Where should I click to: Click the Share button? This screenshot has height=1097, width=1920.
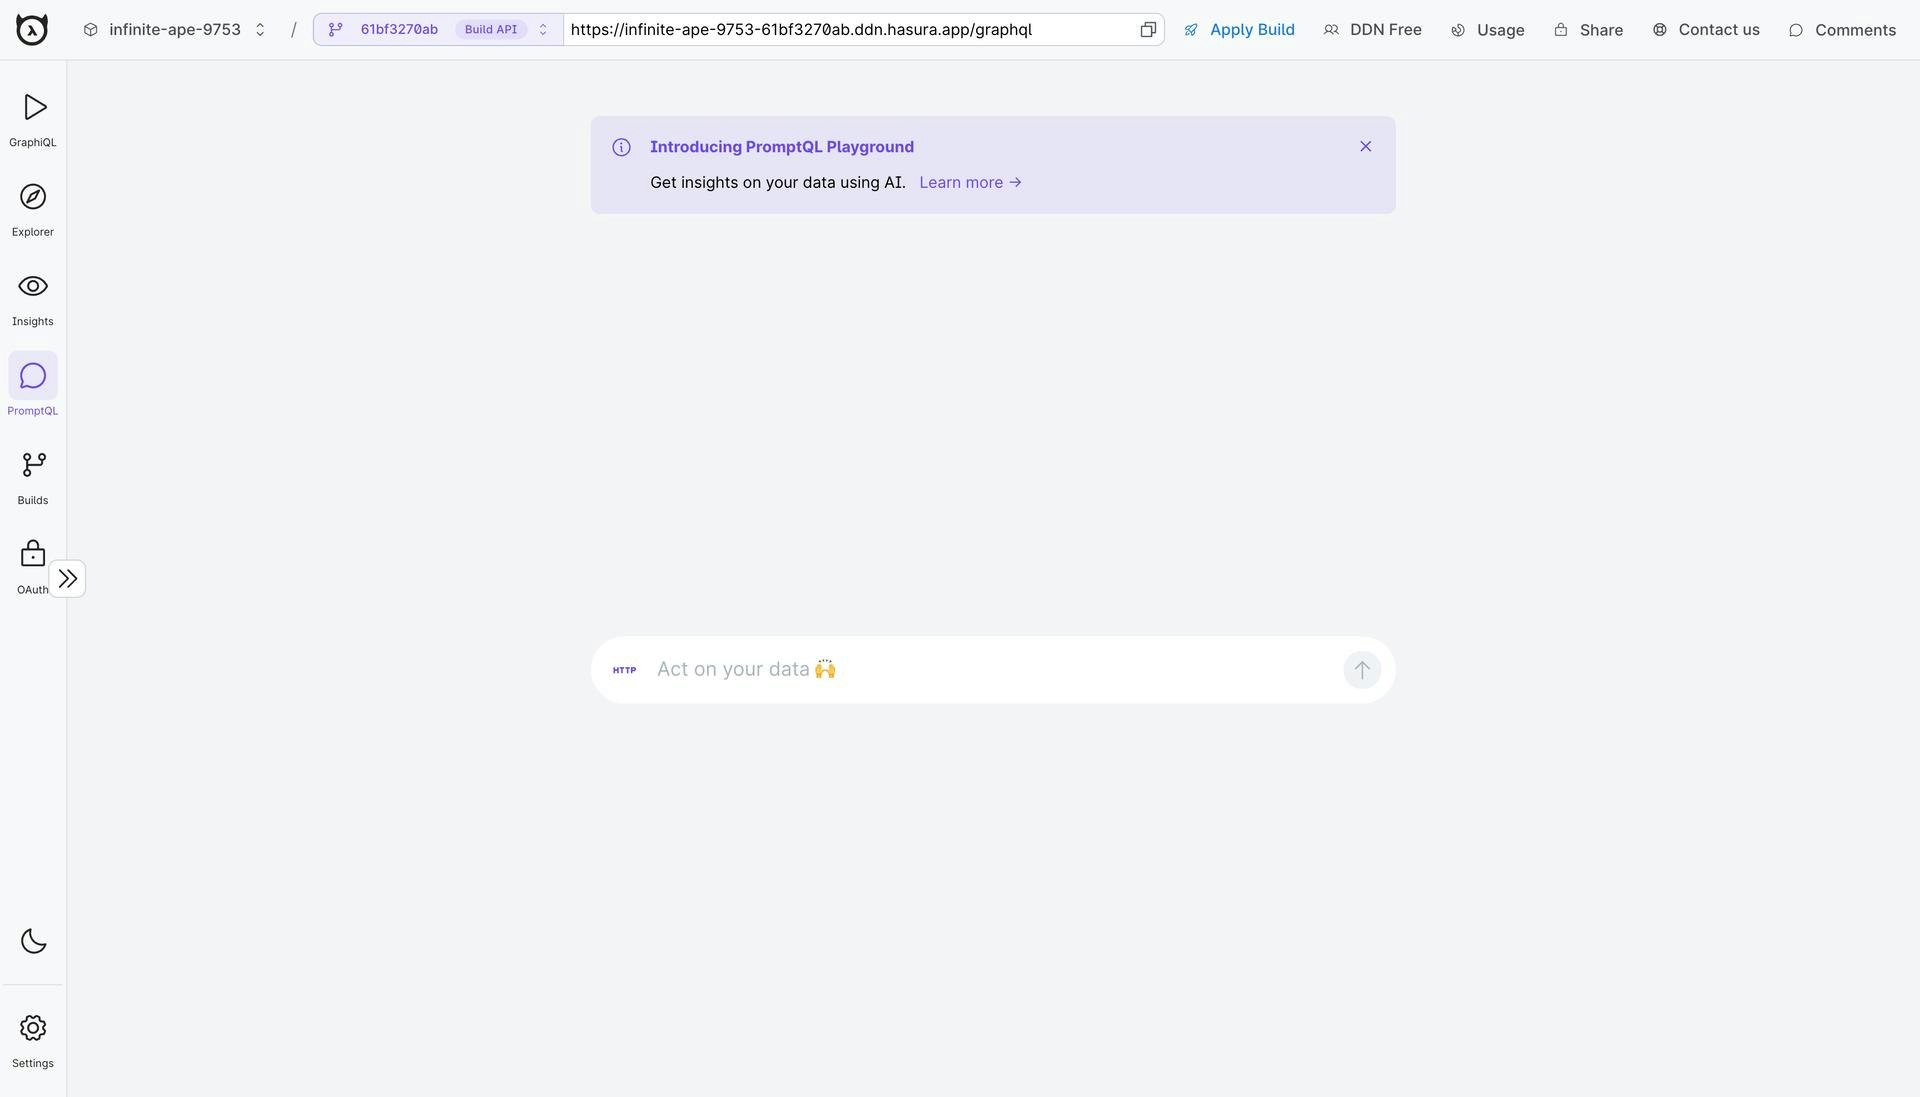(x=1588, y=30)
